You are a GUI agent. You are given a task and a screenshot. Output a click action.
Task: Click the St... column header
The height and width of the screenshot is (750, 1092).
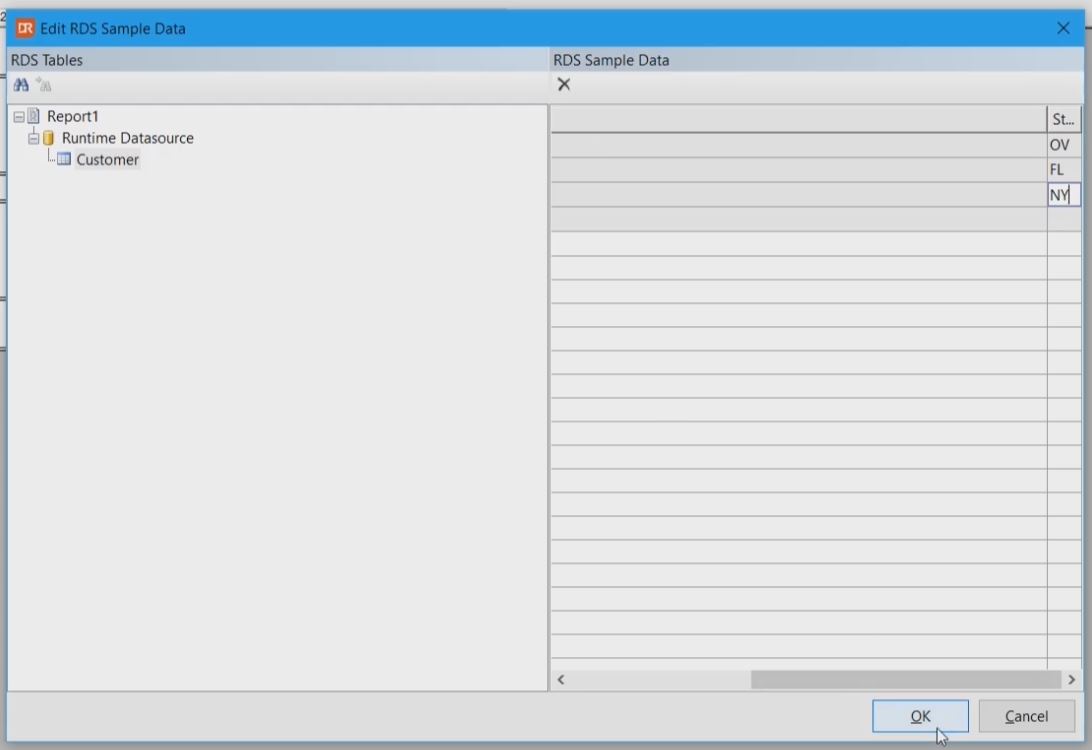1063,119
